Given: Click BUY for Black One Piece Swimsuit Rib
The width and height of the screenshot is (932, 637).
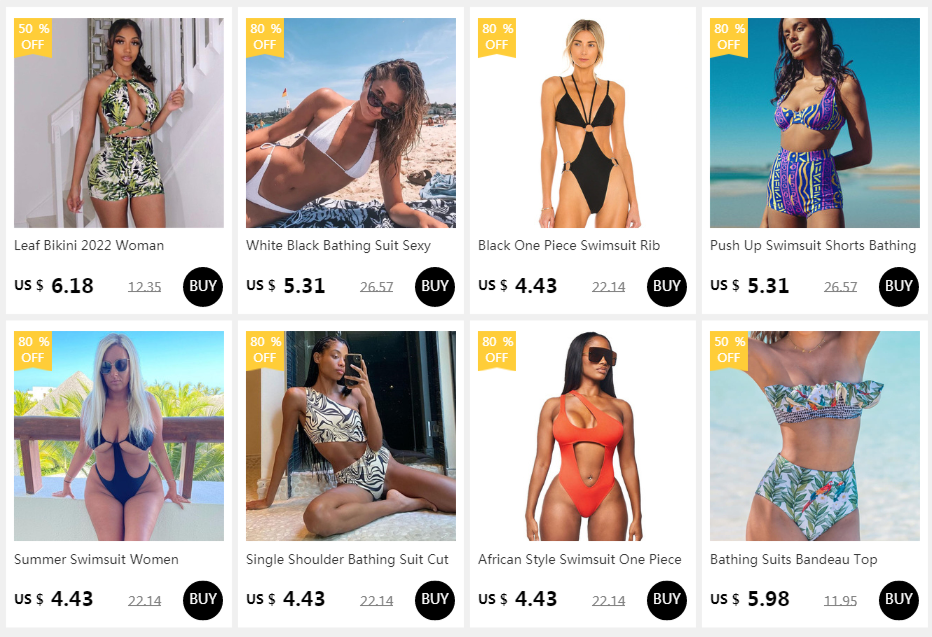Looking at the screenshot, I should [666, 286].
